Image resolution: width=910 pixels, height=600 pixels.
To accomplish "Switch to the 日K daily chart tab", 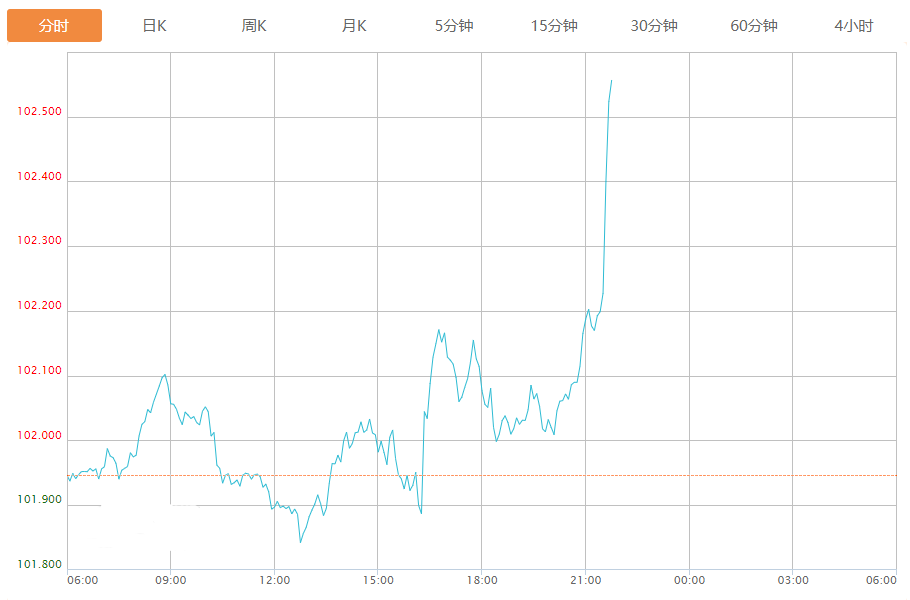I will 154,26.
